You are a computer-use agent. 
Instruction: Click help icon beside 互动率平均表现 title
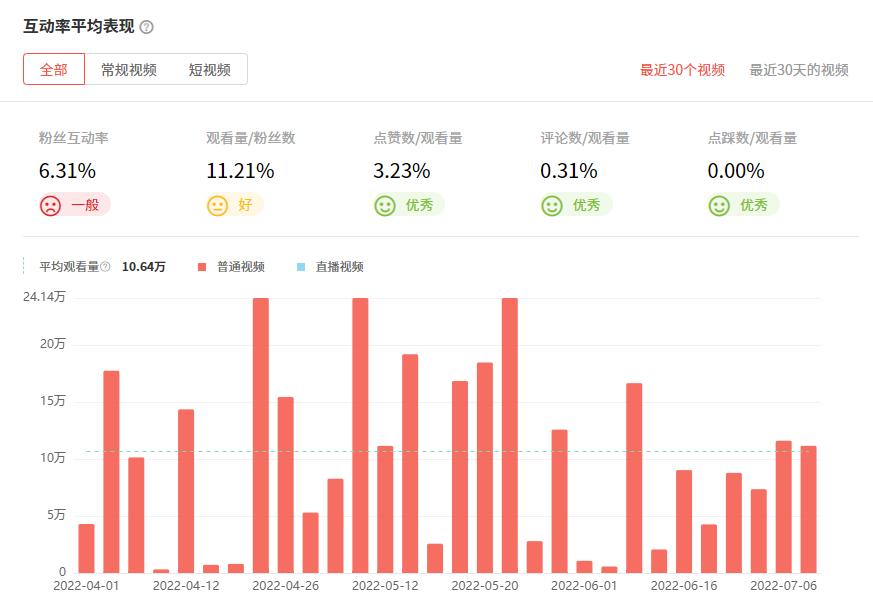pyautogui.click(x=147, y=27)
